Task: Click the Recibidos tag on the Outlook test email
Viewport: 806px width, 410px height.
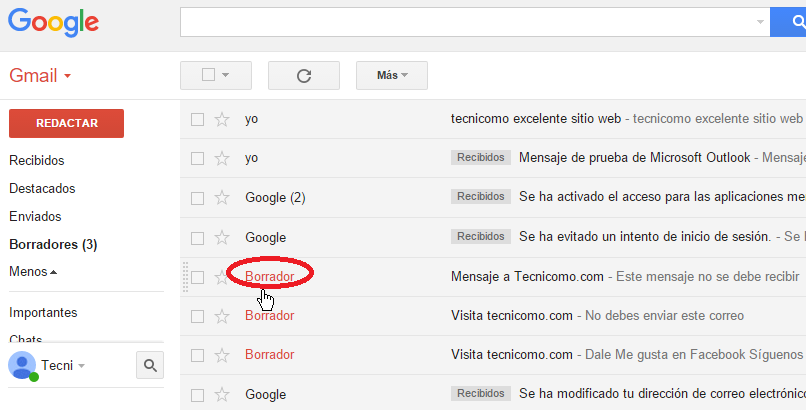Action: [481, 158]
